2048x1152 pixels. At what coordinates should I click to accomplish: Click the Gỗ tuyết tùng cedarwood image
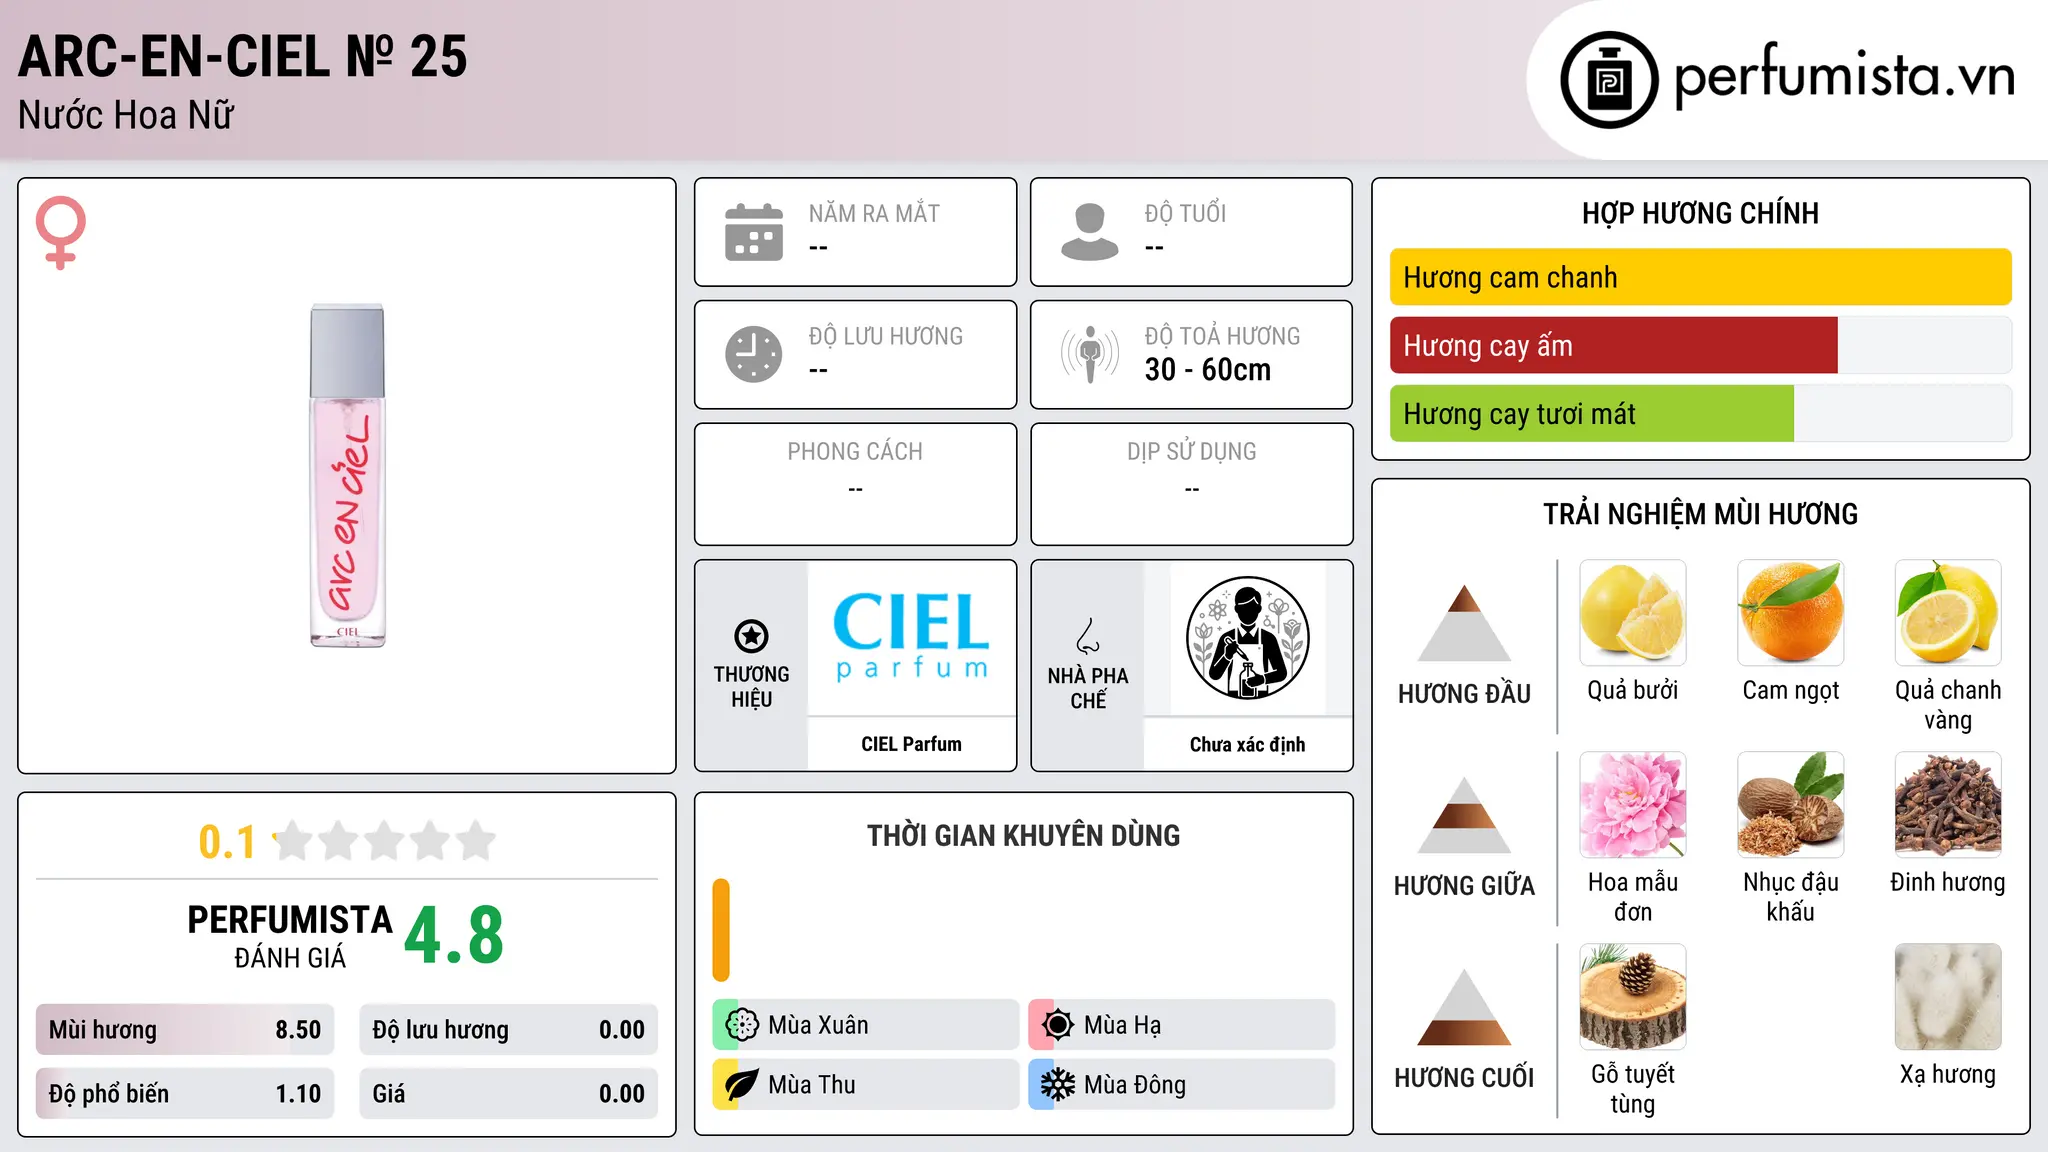click(x=1633, y=997)
